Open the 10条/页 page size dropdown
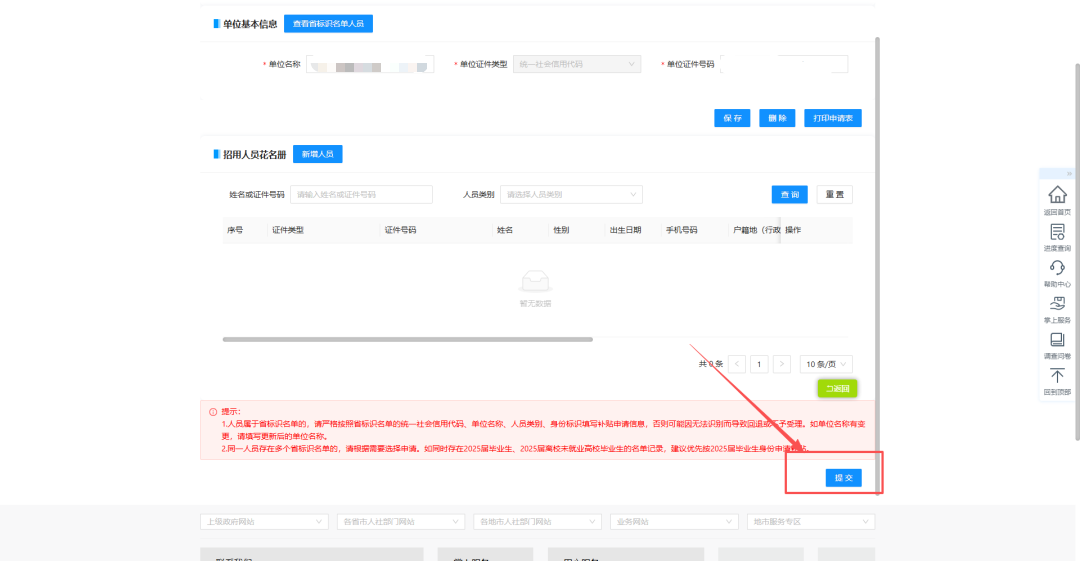 [x=826, y=364]
